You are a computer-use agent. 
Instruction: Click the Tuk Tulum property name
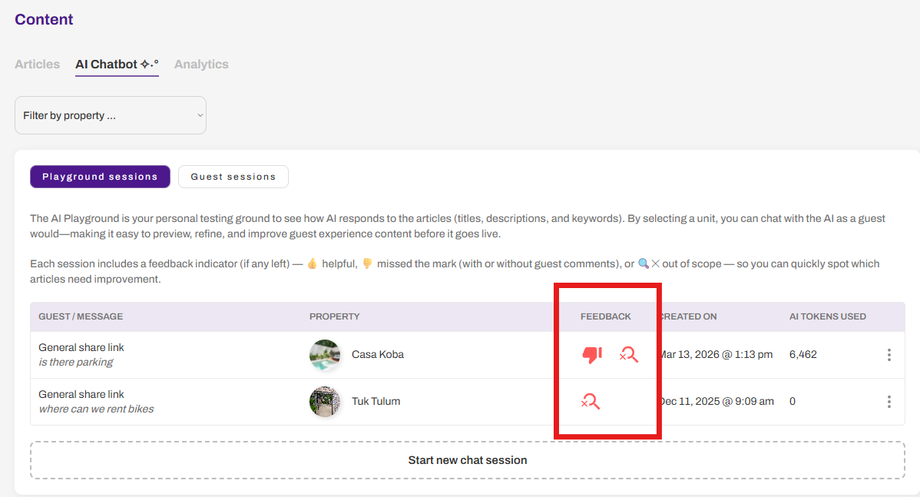pyautogui.click(x=378, y=402)
